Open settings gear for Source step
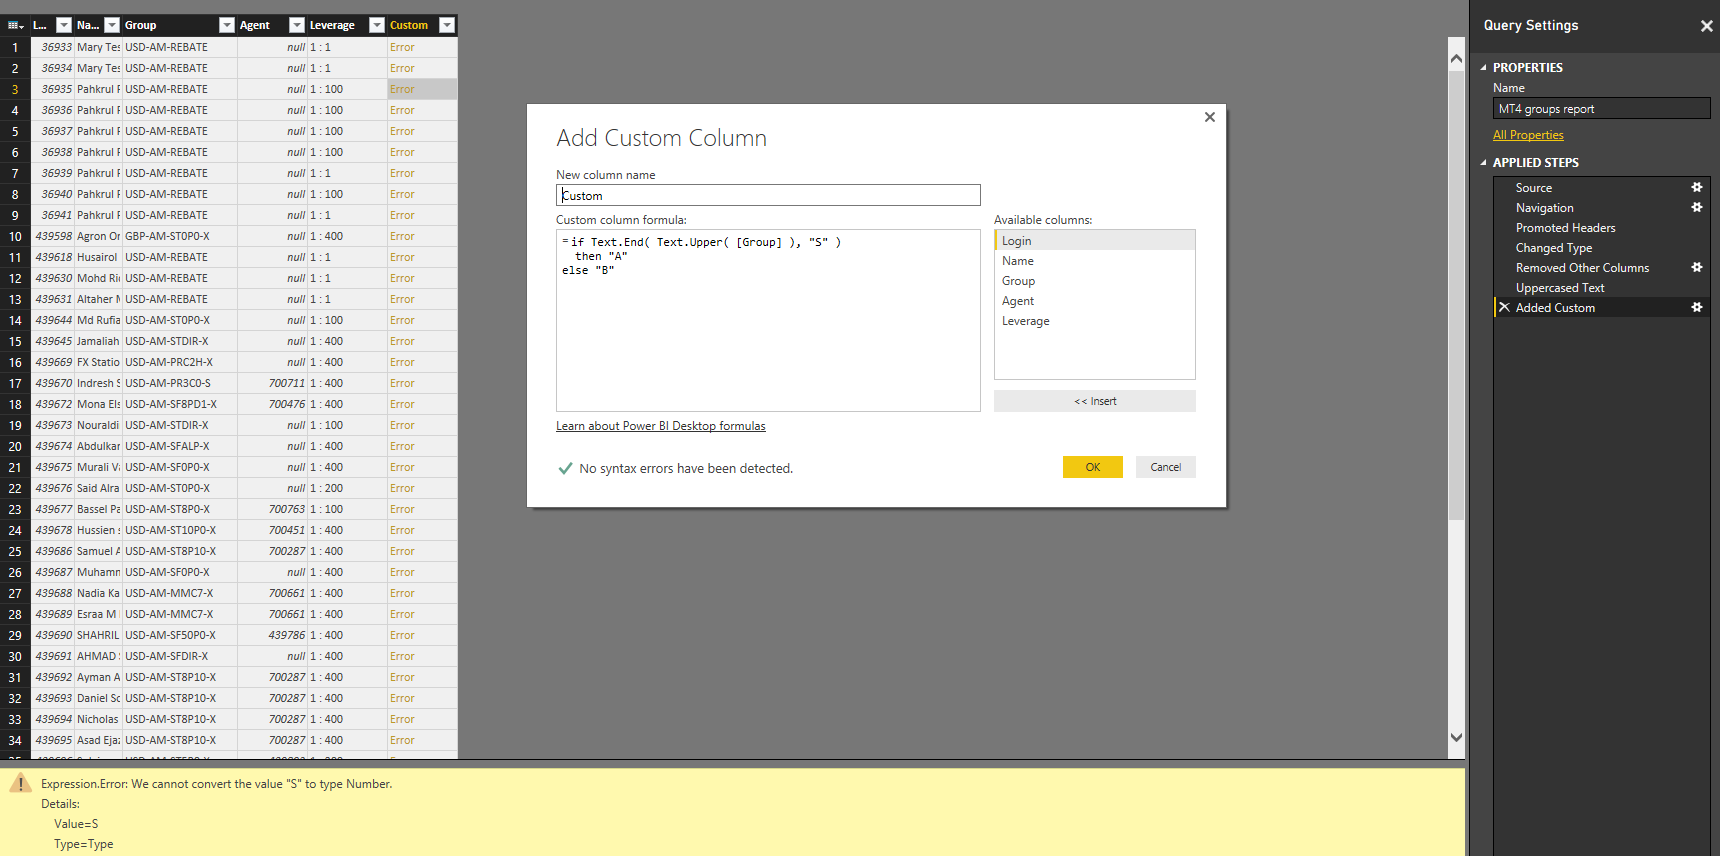This screenshot has width=1720, height=856. pyautogui.click(x=1696, y=188)
